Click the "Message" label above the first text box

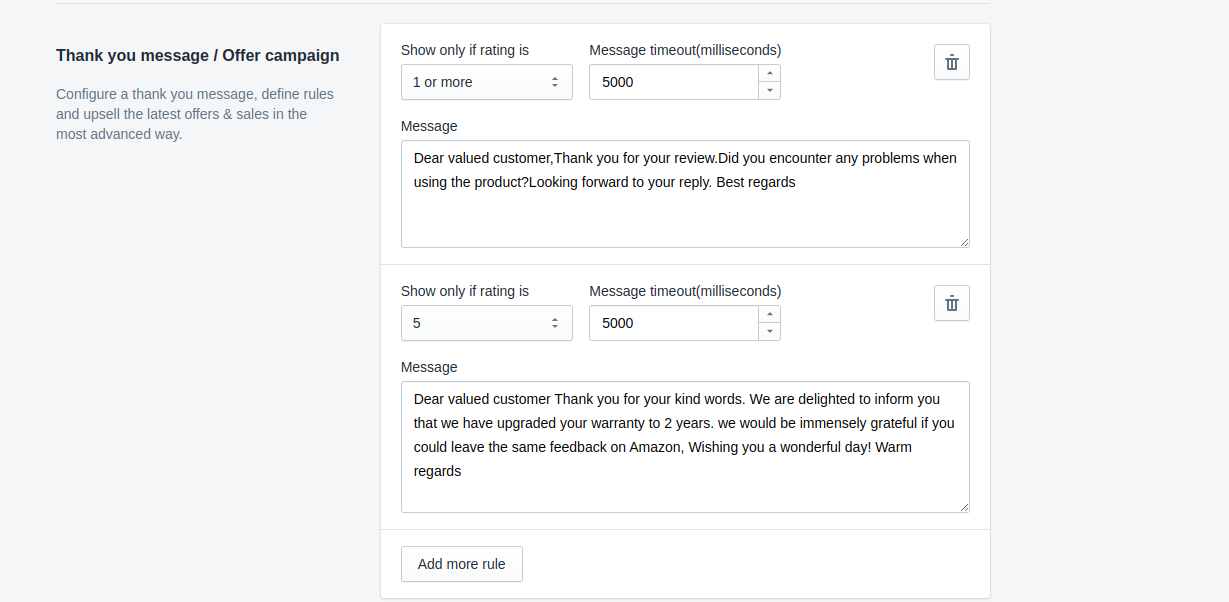(429, 126)
